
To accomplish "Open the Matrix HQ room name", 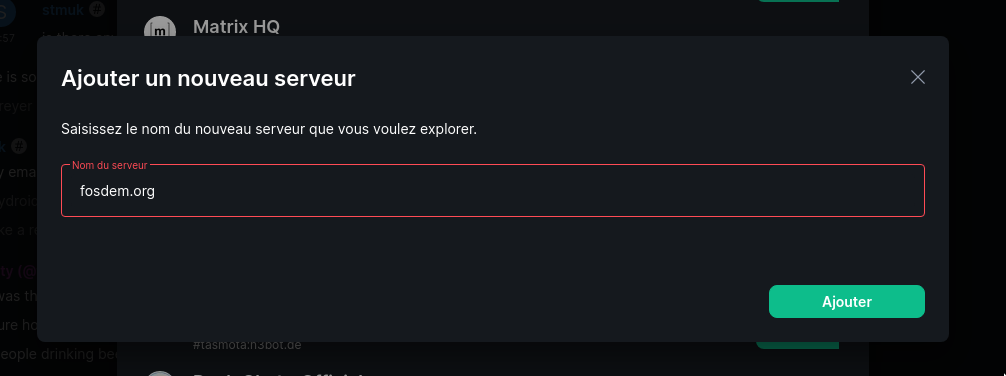I will [x=236, y=27].
